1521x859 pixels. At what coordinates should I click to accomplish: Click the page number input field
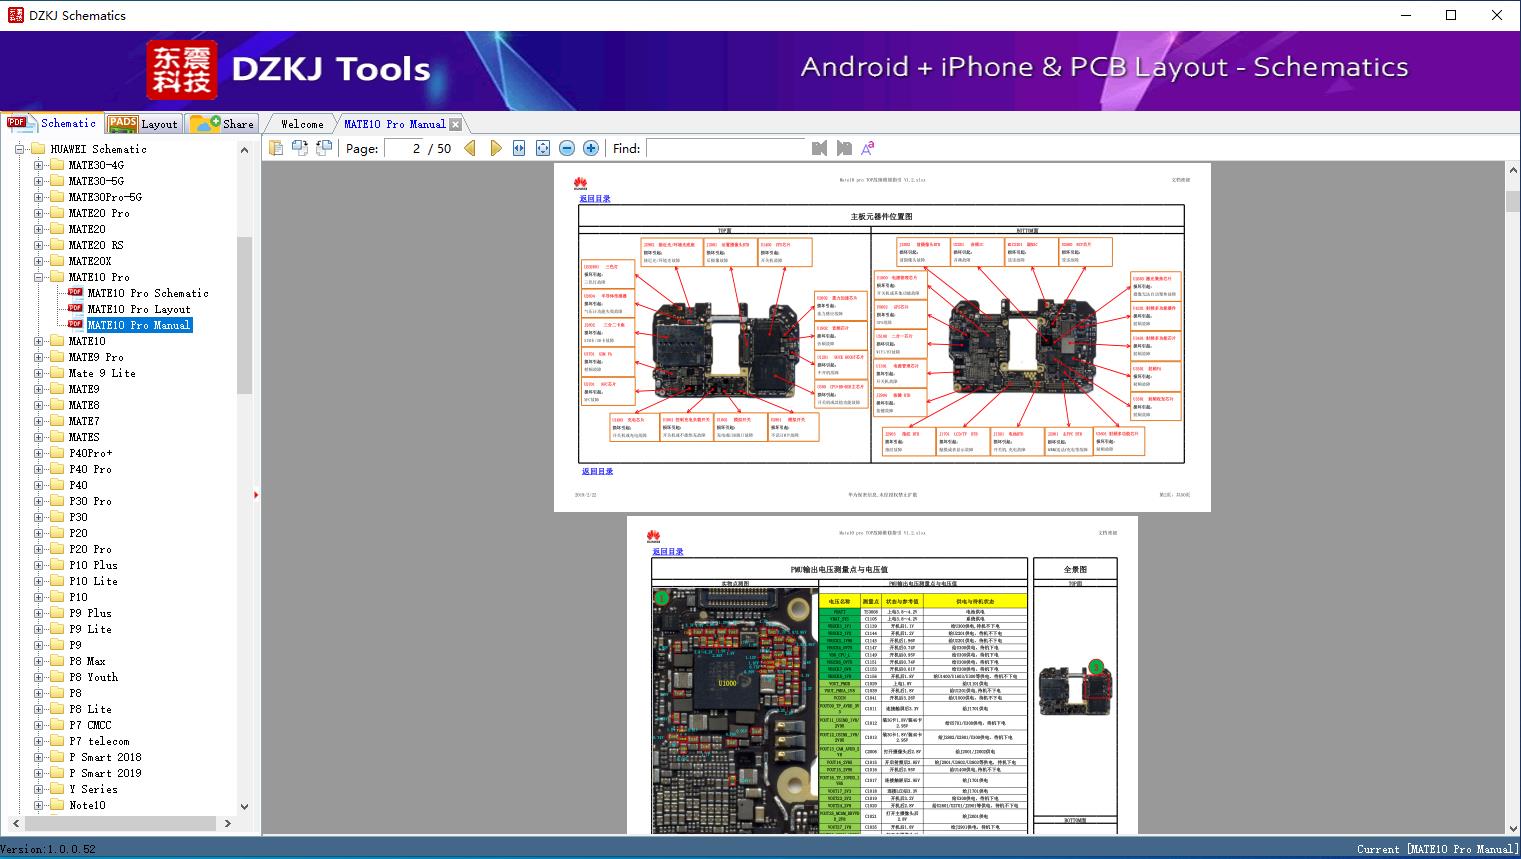403,148
